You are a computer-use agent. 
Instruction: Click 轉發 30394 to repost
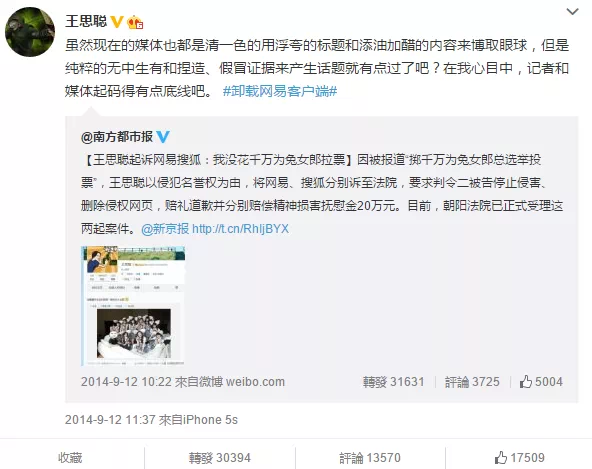pos(220,458)
